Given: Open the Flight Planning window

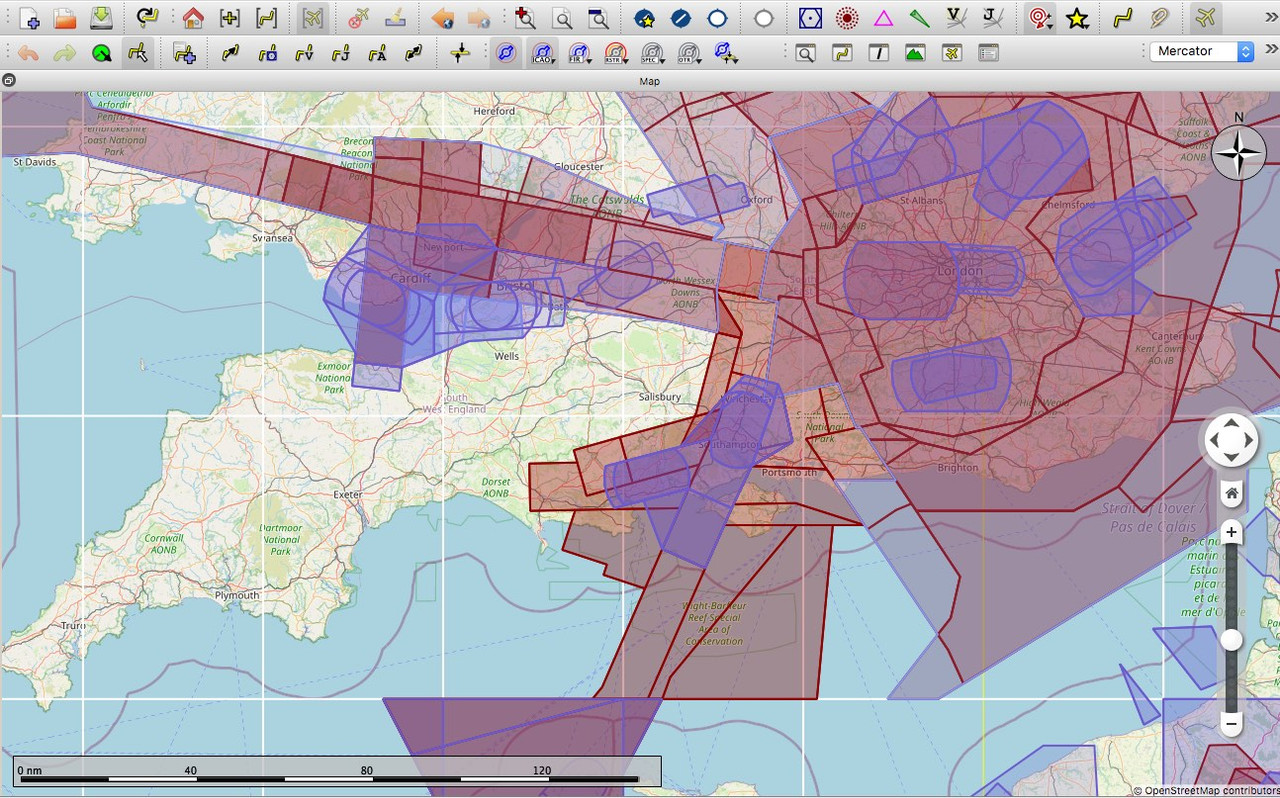Looking at the screenshot, I should pos(842,53).
